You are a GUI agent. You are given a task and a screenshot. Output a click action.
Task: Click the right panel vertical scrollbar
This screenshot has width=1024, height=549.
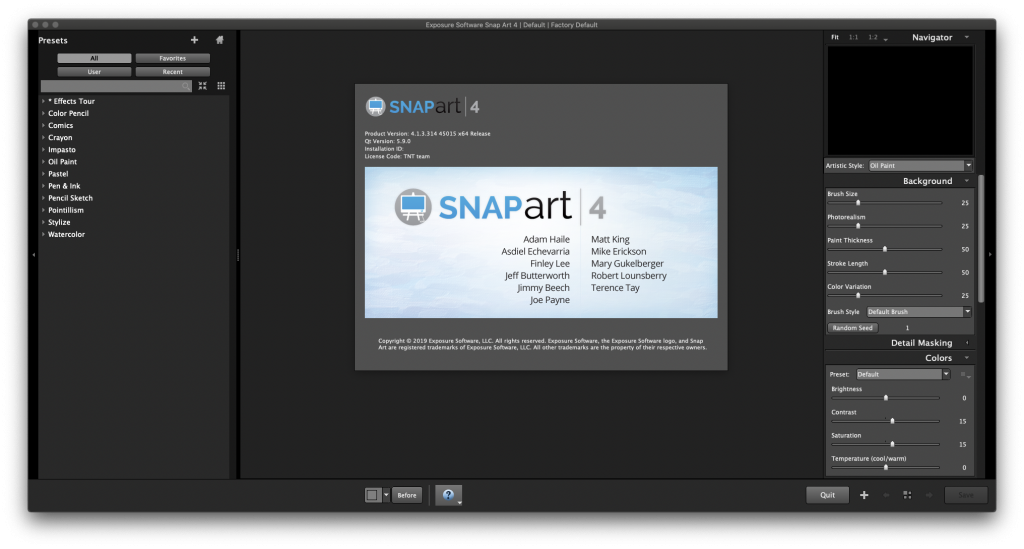[980, 238]
